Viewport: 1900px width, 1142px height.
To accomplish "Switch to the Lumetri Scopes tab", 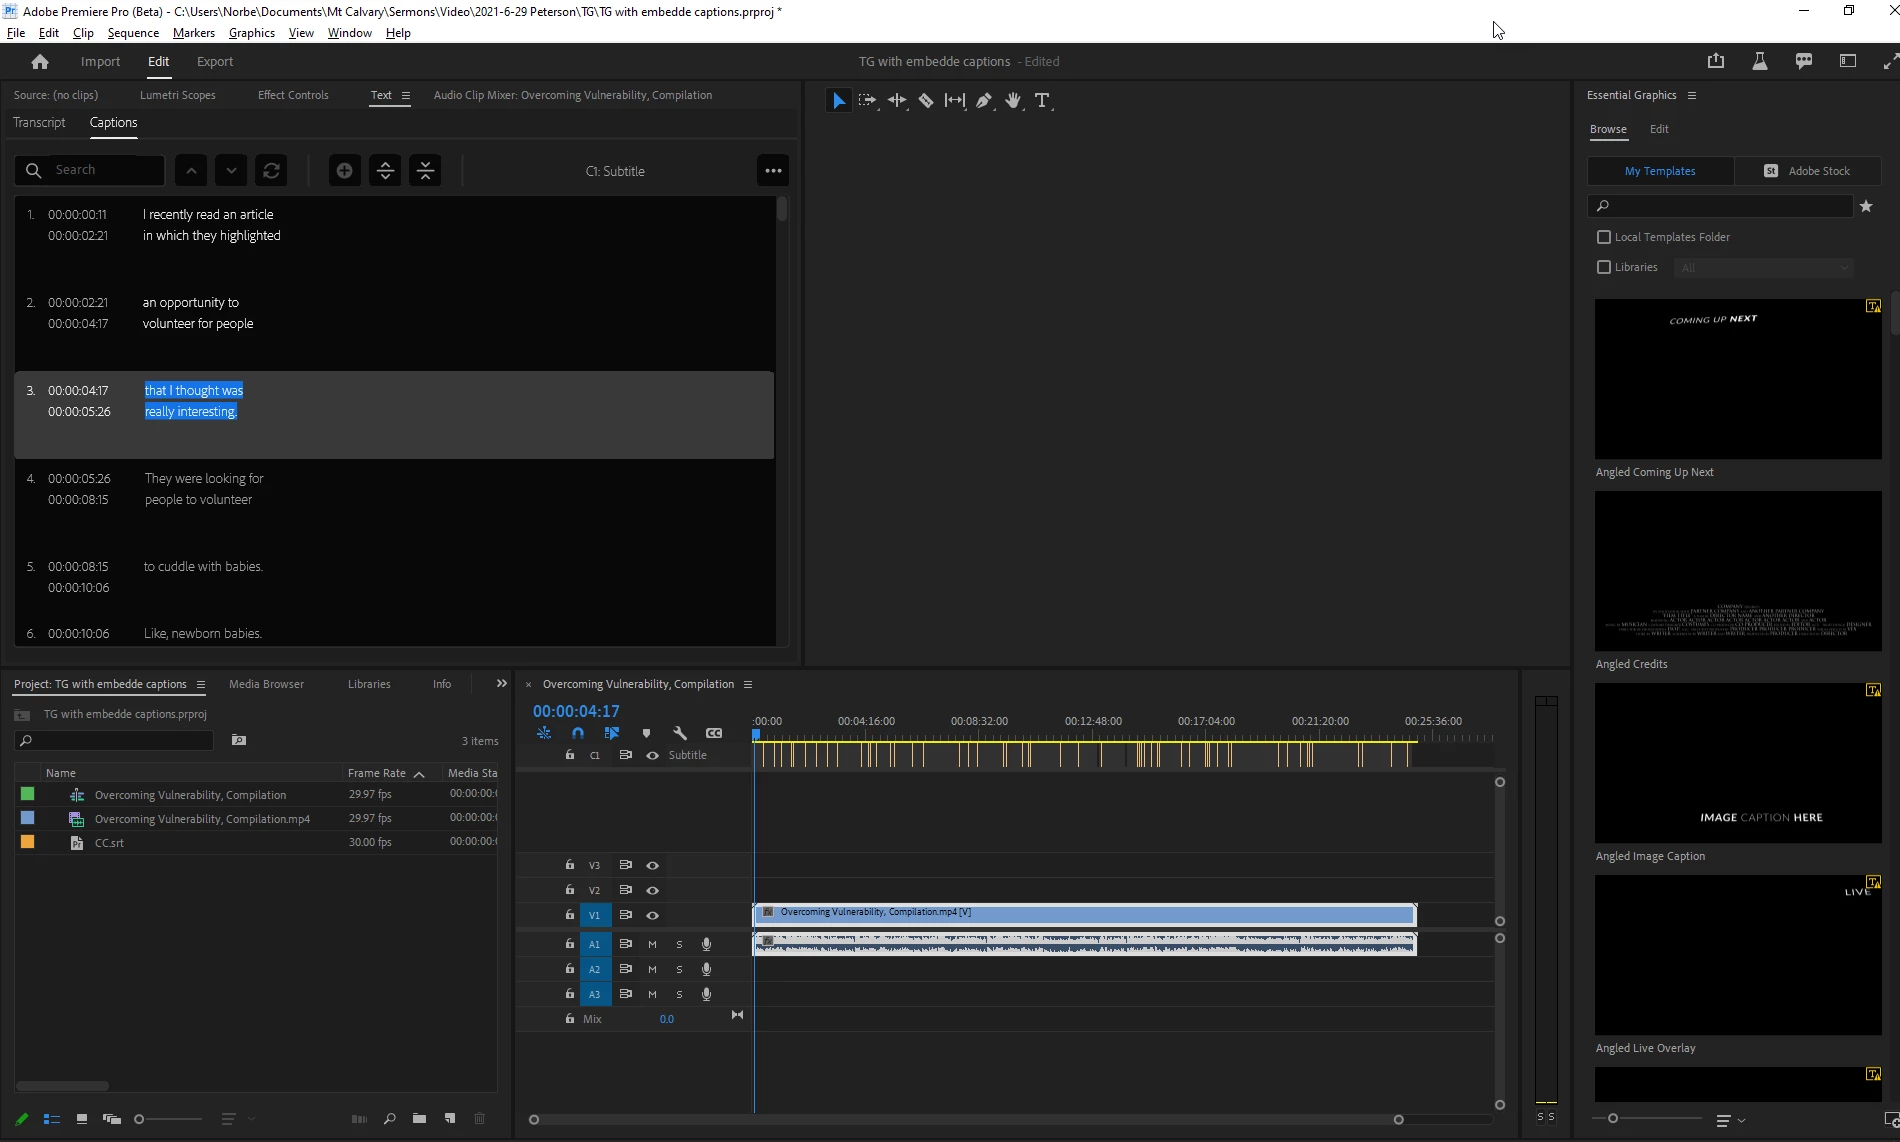I will coord(178,96).
